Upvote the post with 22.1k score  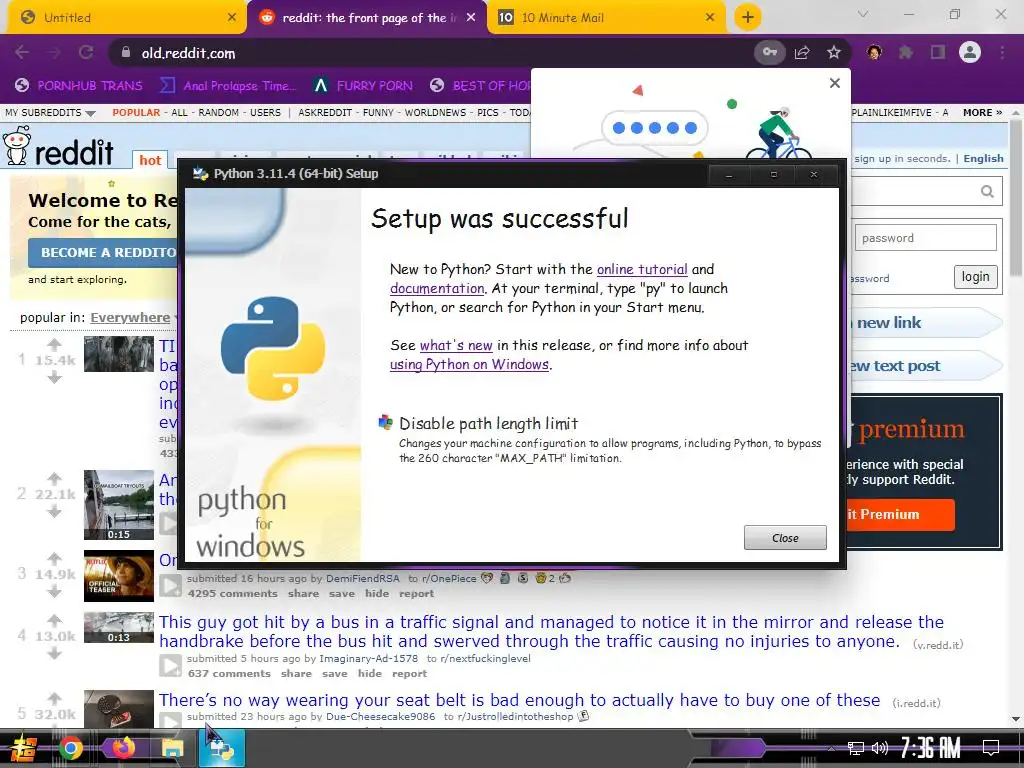point(54,479)
